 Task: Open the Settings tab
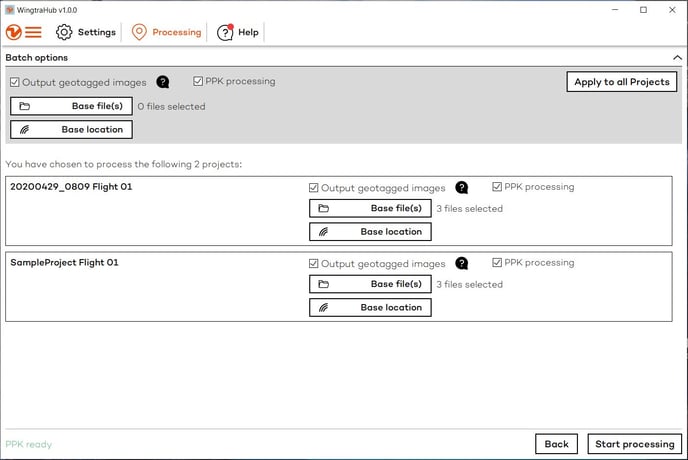(x=96, y=32)
